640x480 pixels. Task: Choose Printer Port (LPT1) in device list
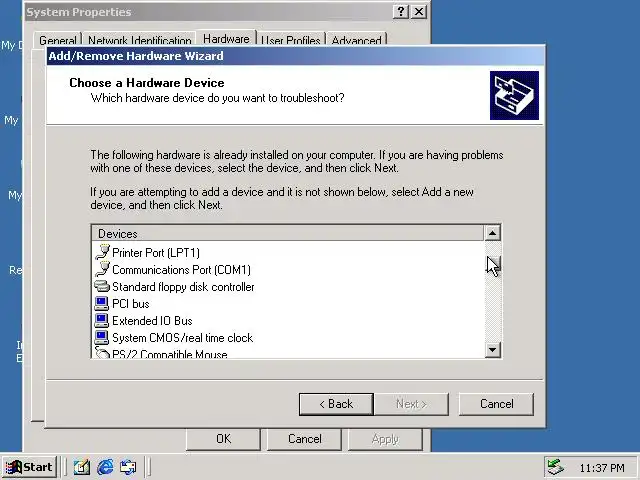[156, 253]
